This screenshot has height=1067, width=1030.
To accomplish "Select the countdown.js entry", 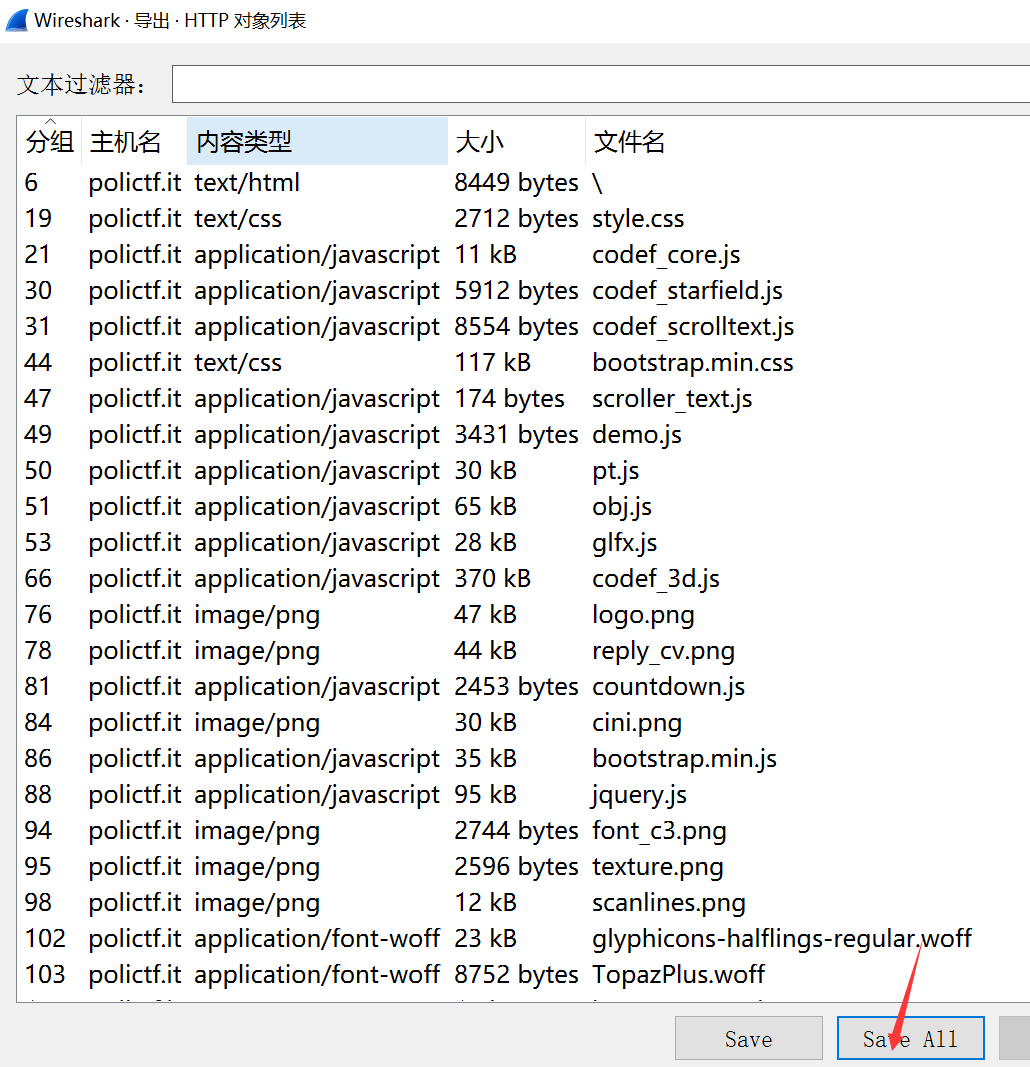I will [x=523, y=687].
